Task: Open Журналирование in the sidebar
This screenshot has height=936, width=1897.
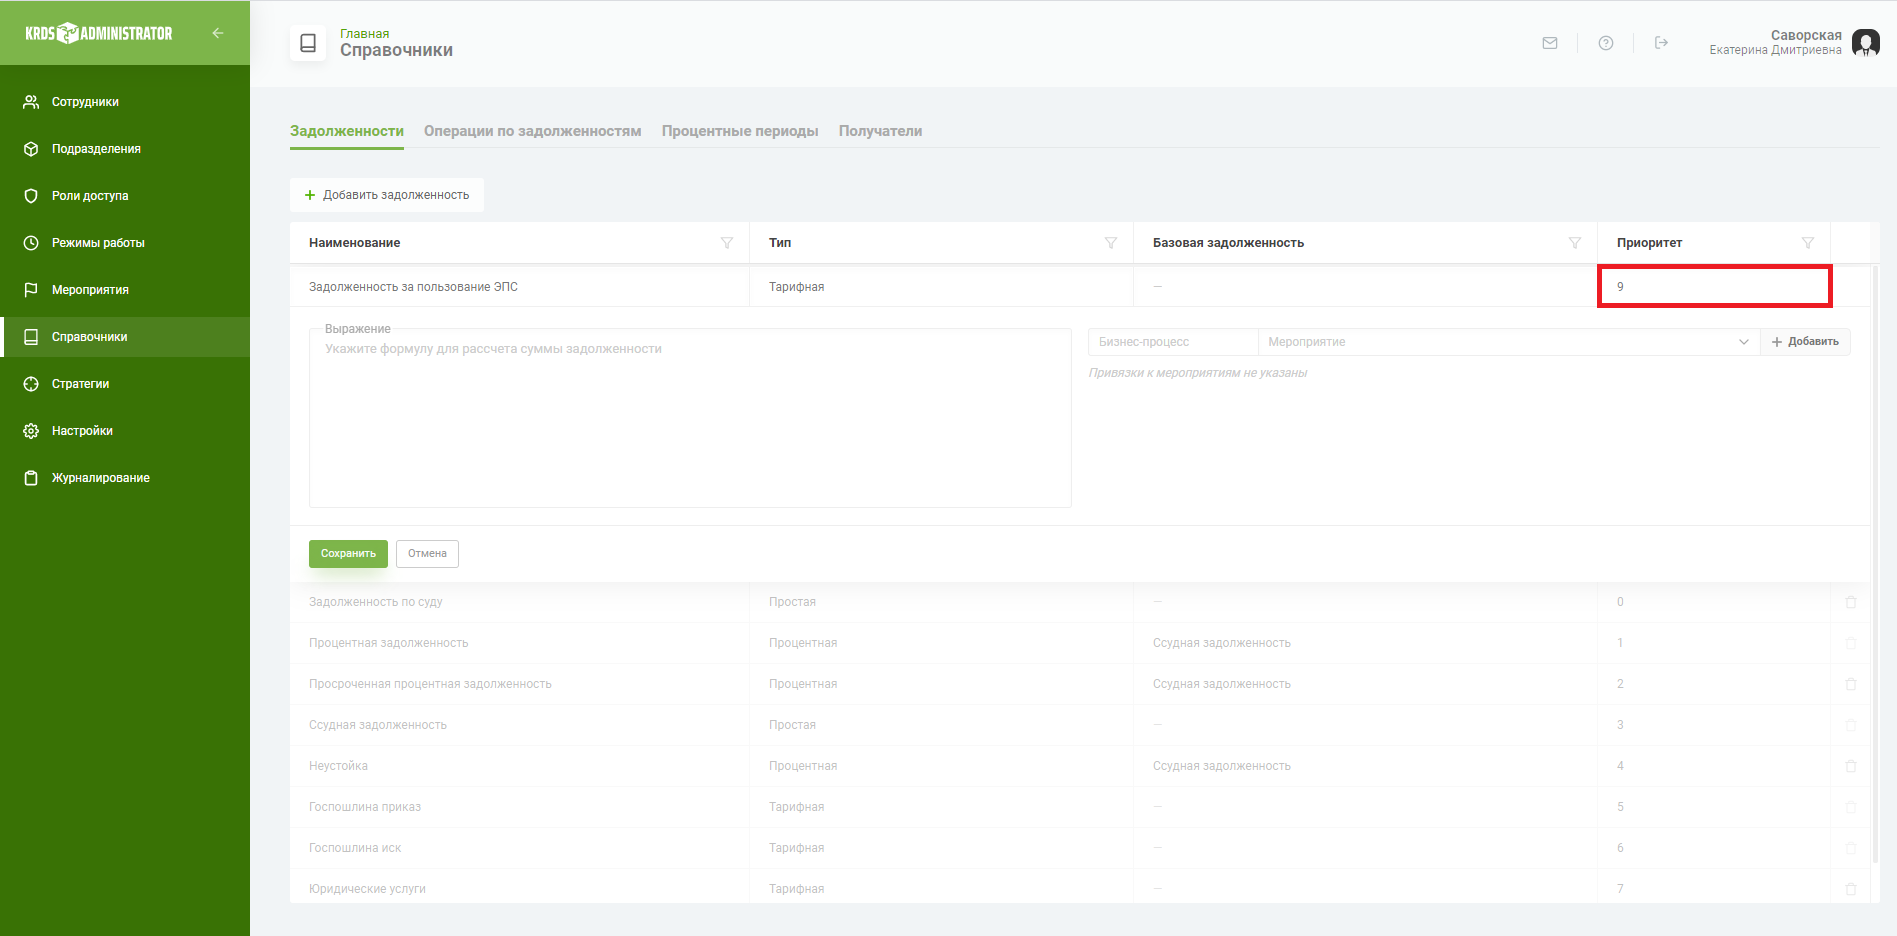Action: click(125, 478)
